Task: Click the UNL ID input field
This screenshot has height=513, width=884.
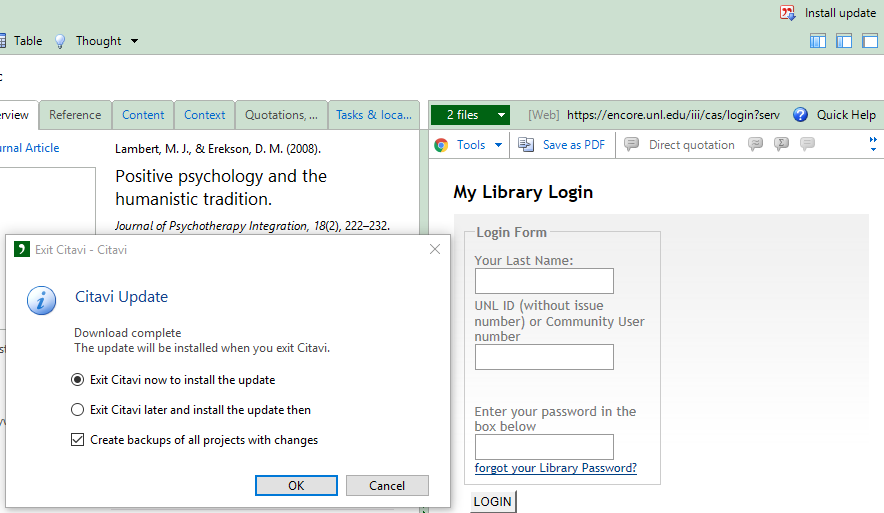Action: (544, 357)
